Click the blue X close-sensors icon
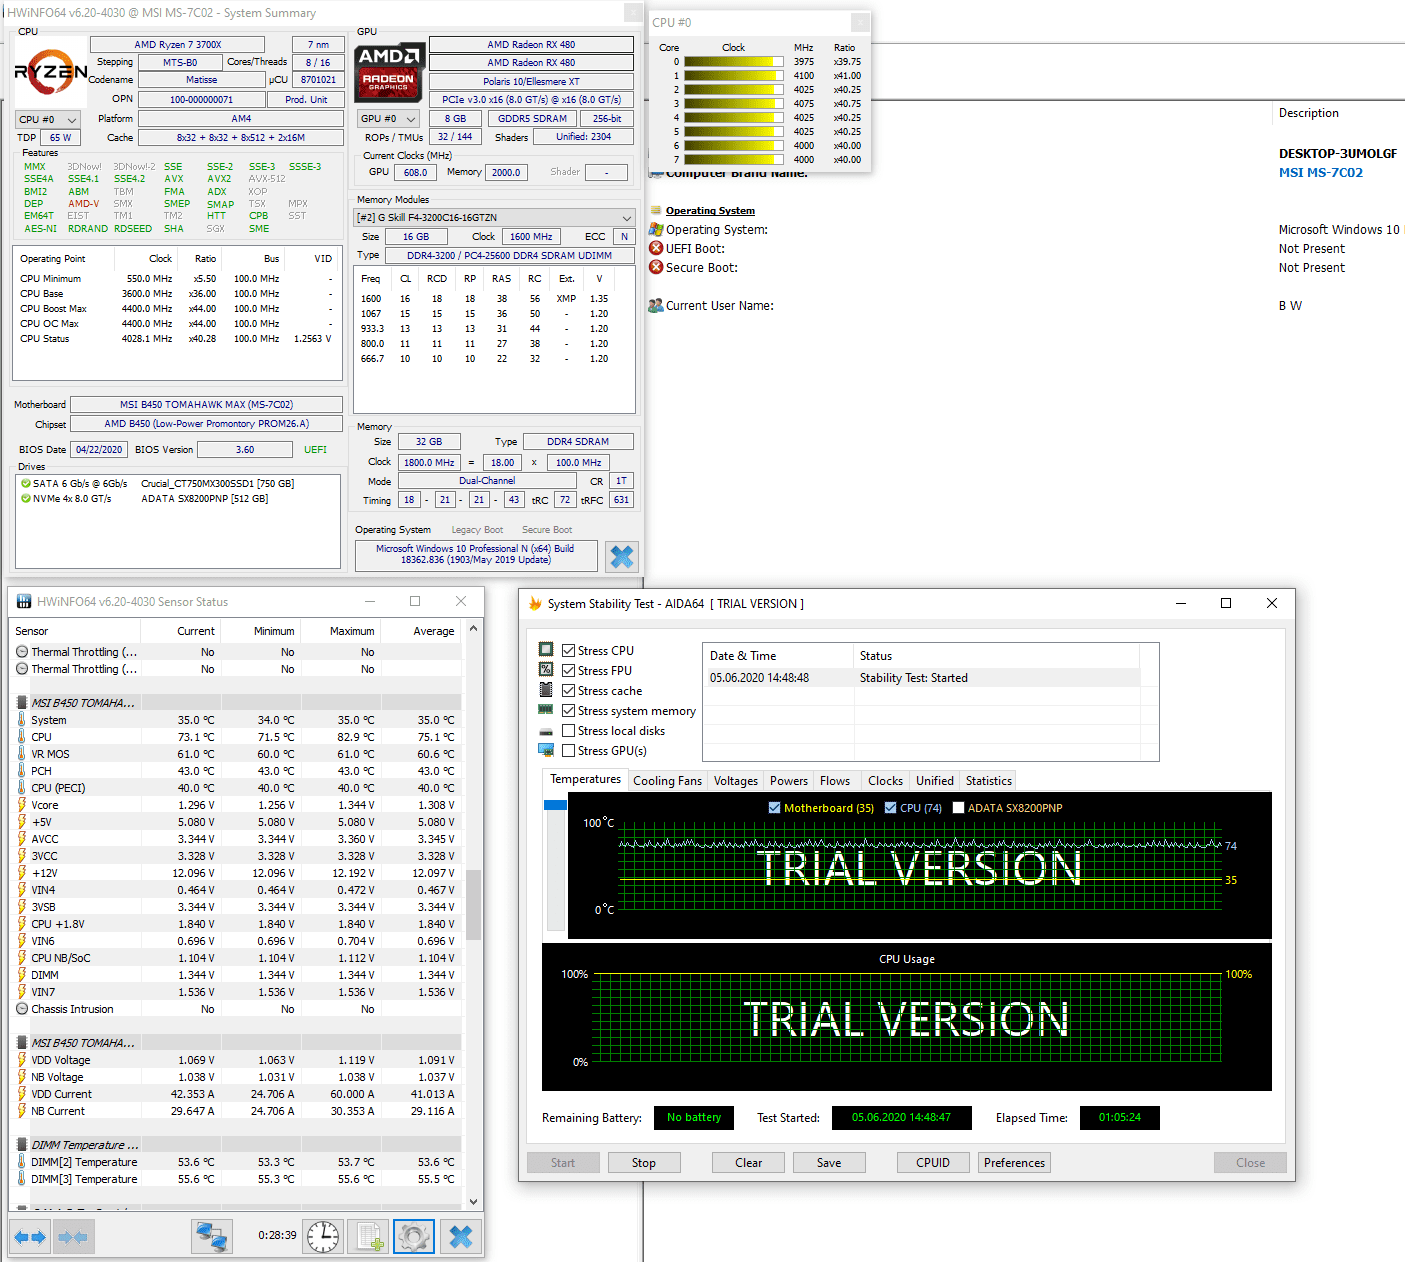This screenshot has width=1405, height=1262. [461, 1236]
